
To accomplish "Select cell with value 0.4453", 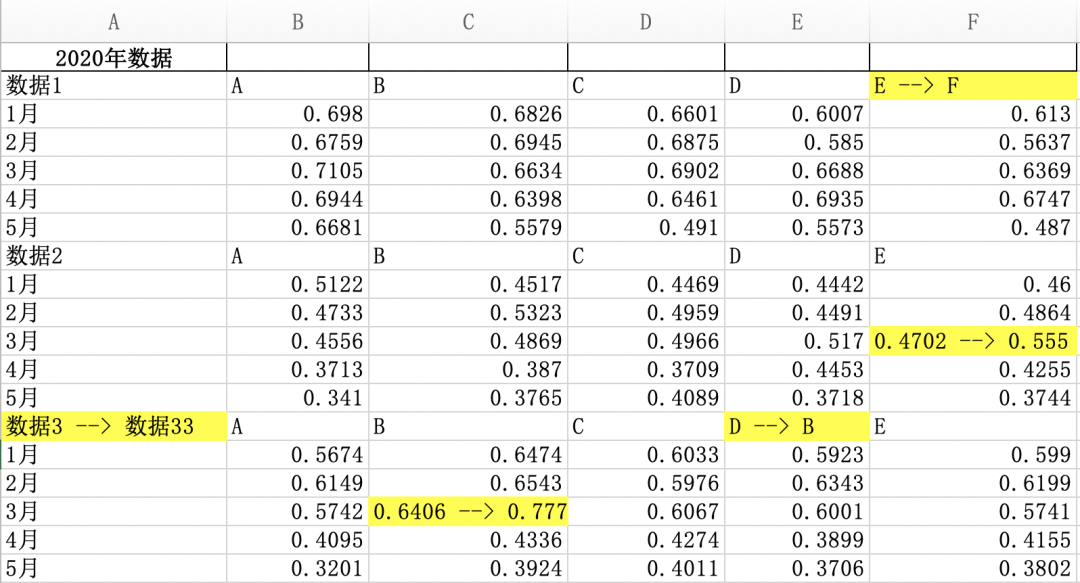I will pos(797,369).
